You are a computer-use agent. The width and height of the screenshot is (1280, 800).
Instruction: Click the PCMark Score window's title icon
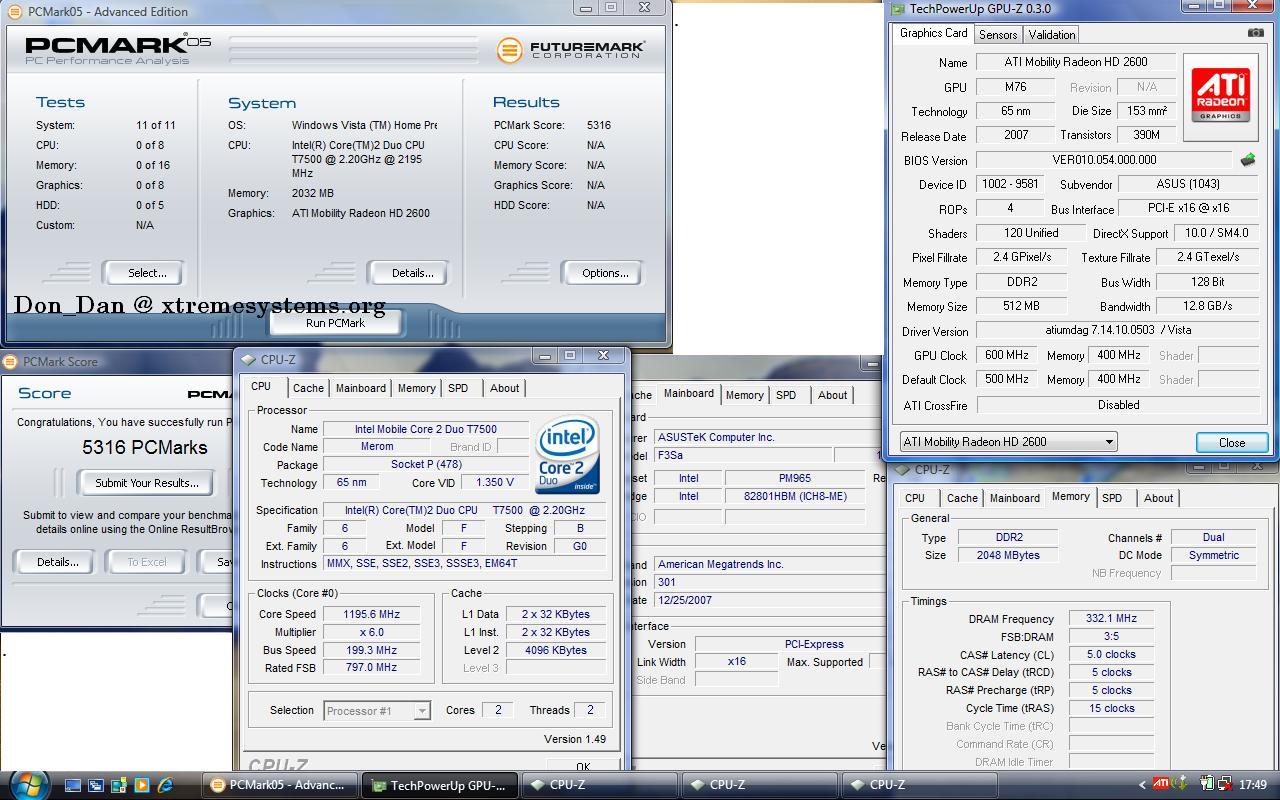[10, 362]
